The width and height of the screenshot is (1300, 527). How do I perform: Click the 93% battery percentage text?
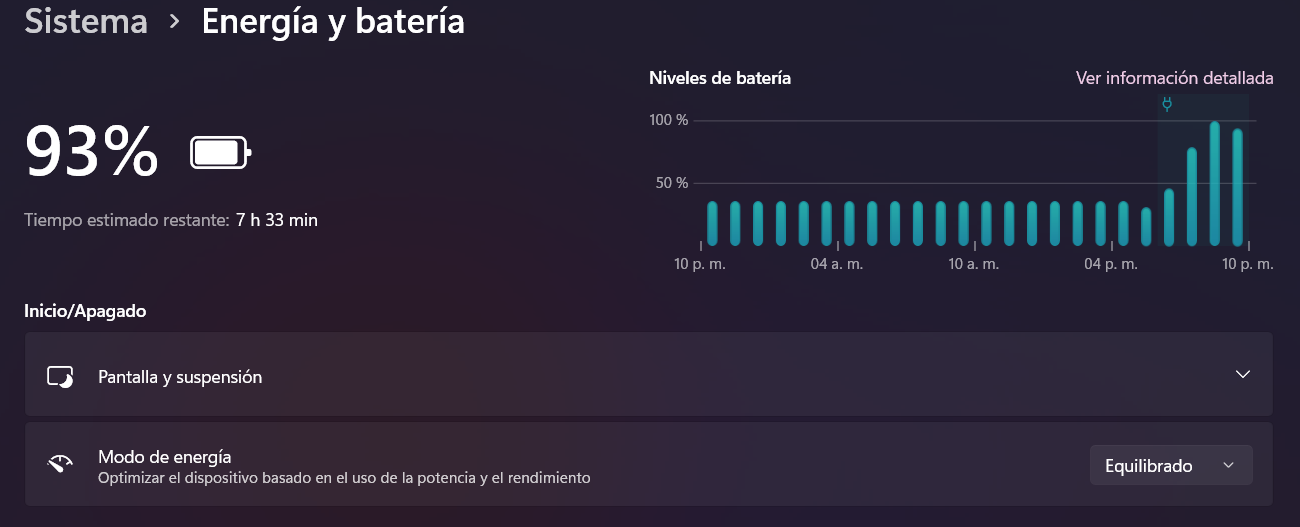pos(91,152)
